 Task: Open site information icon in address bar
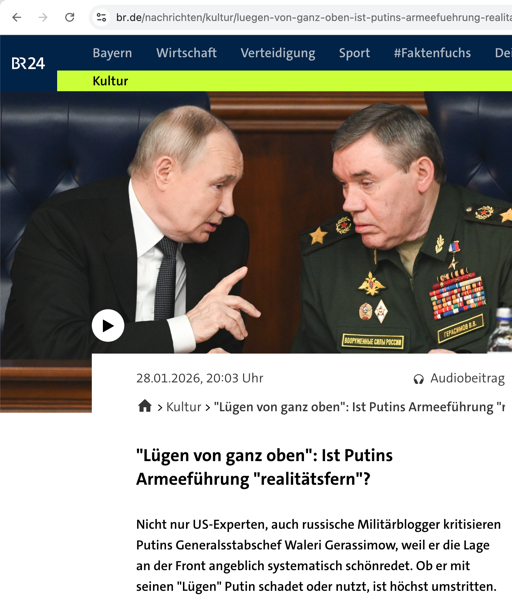pos(101,17)
